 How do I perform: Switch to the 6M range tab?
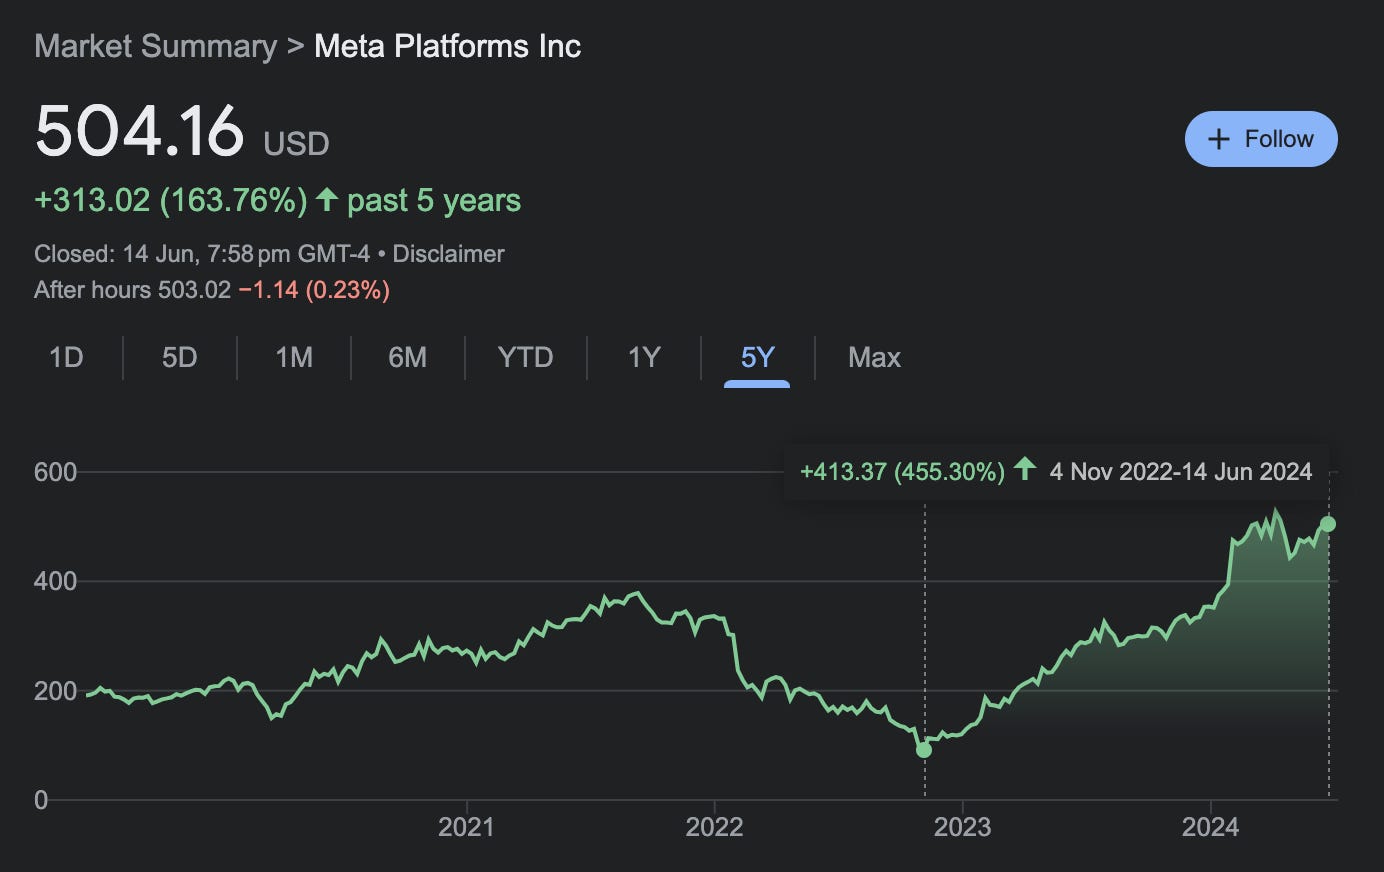point(408,357)
